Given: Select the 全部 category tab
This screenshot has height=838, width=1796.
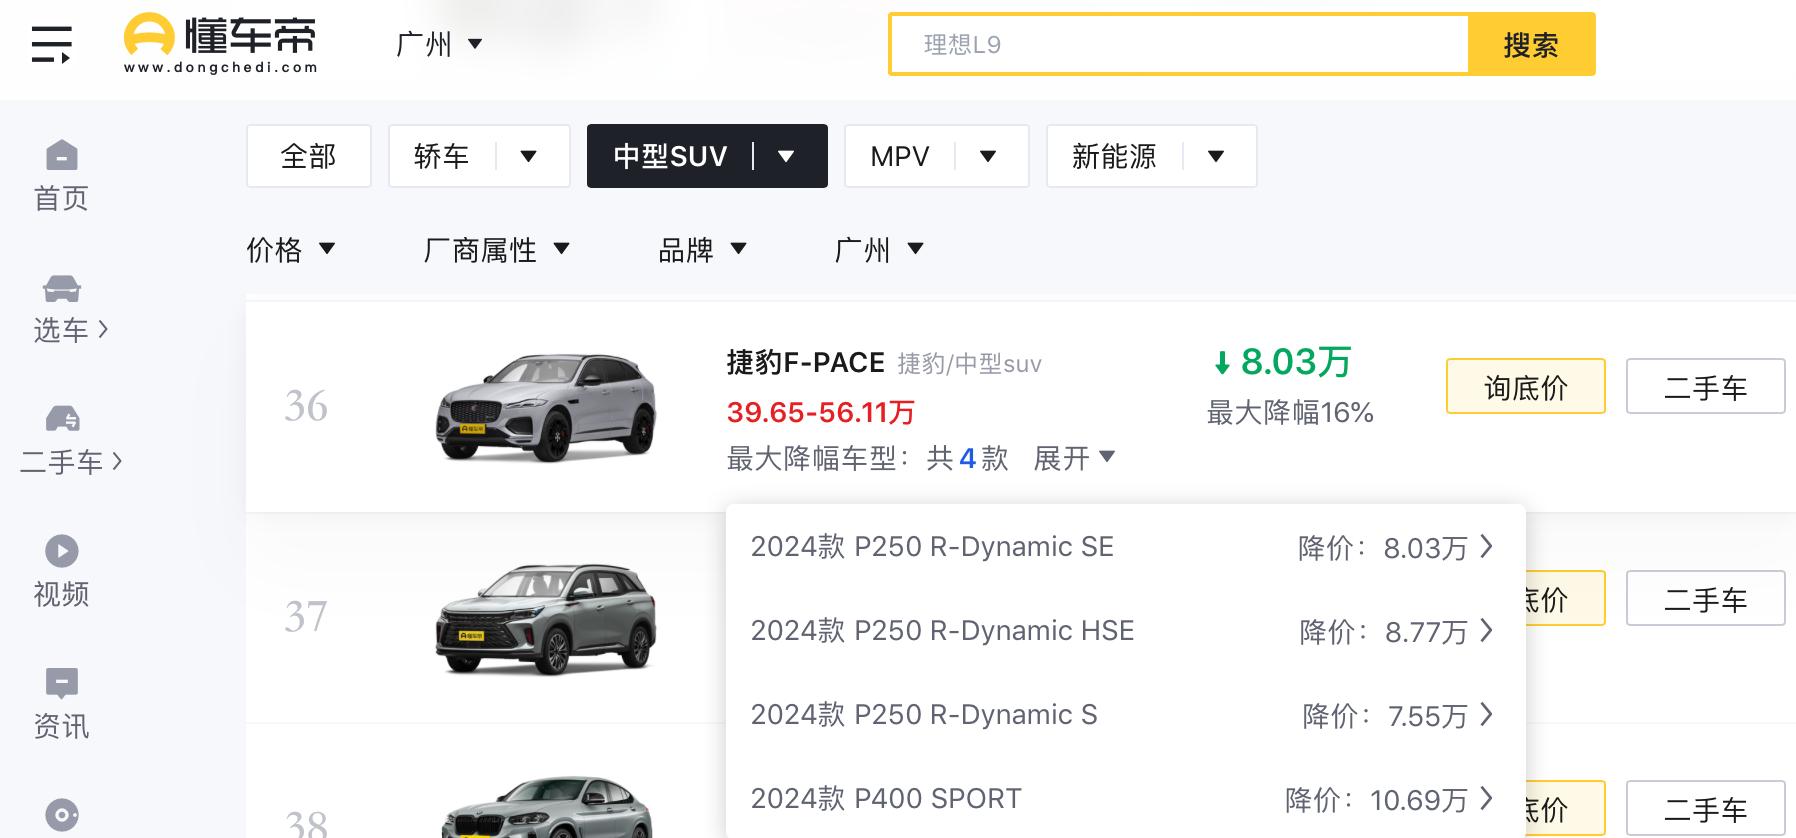Looking at the screenshot, I should pyautogui.click(x=308, y=156).
